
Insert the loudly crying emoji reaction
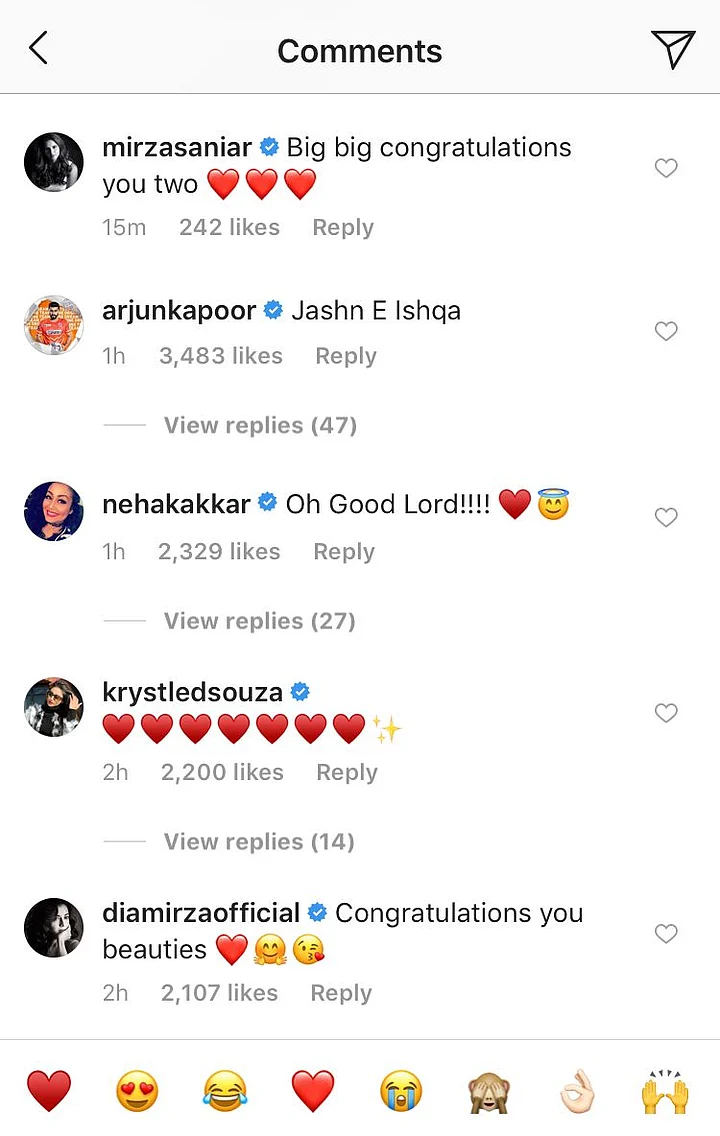coord(401,1091)
